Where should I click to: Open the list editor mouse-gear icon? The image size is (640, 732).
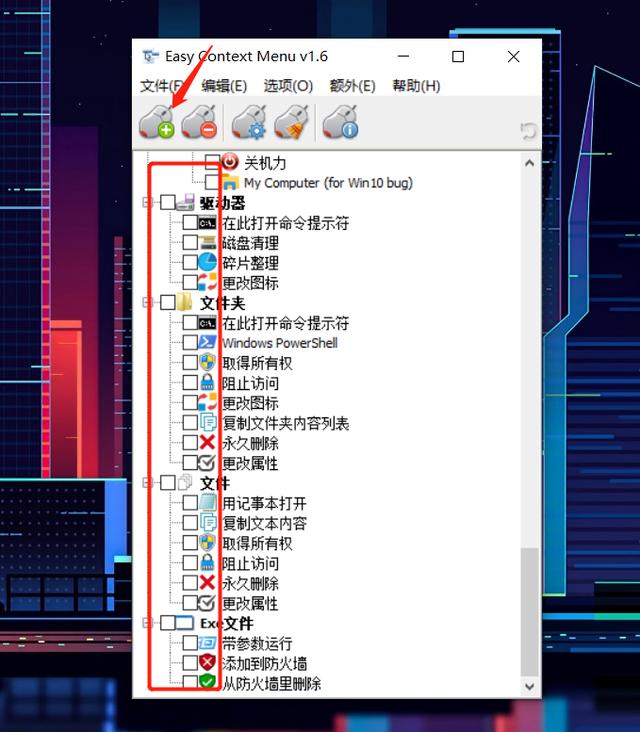[249, 122]
